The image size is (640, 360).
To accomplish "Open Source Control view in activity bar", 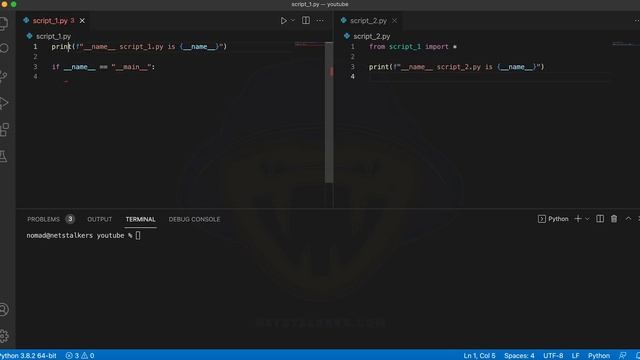I will pos(4,76).
